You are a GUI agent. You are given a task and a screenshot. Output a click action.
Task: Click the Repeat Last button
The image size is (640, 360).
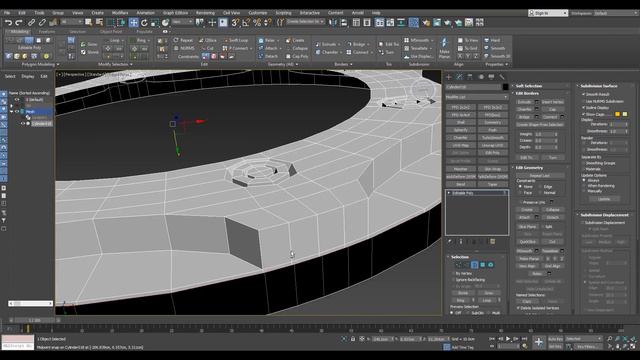click(x=540, y=176)
